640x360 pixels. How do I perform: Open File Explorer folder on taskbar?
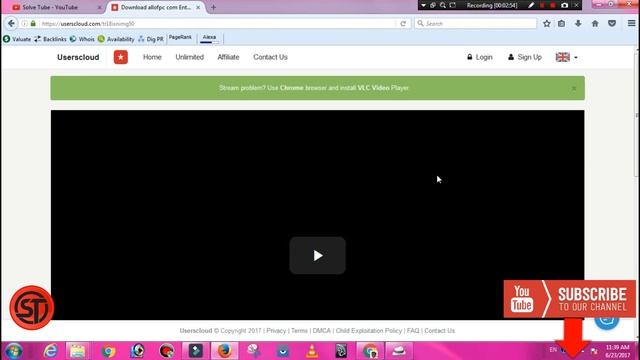(77, 351)
